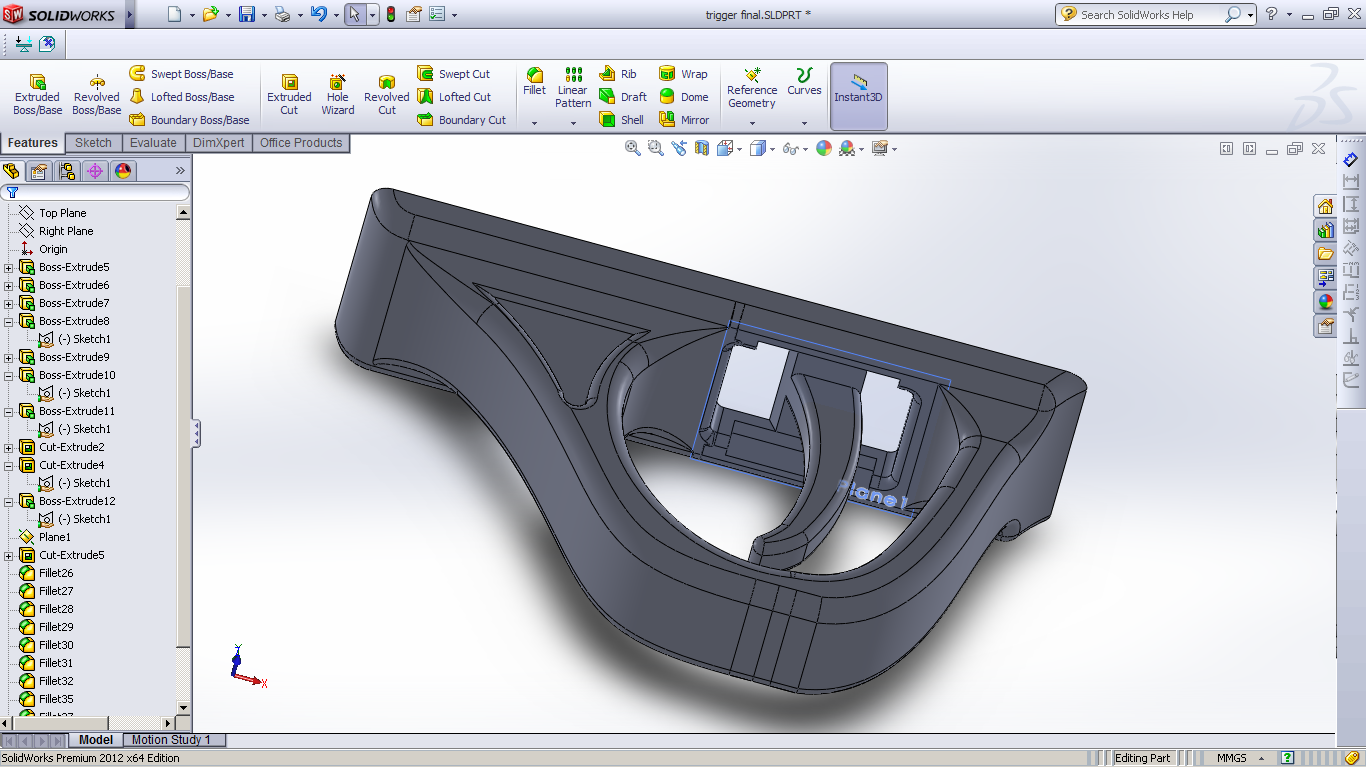The width and height of the screenshot is (1366, 768).
Task: Expand Cut-Extrude2 node
Action: 9,447
